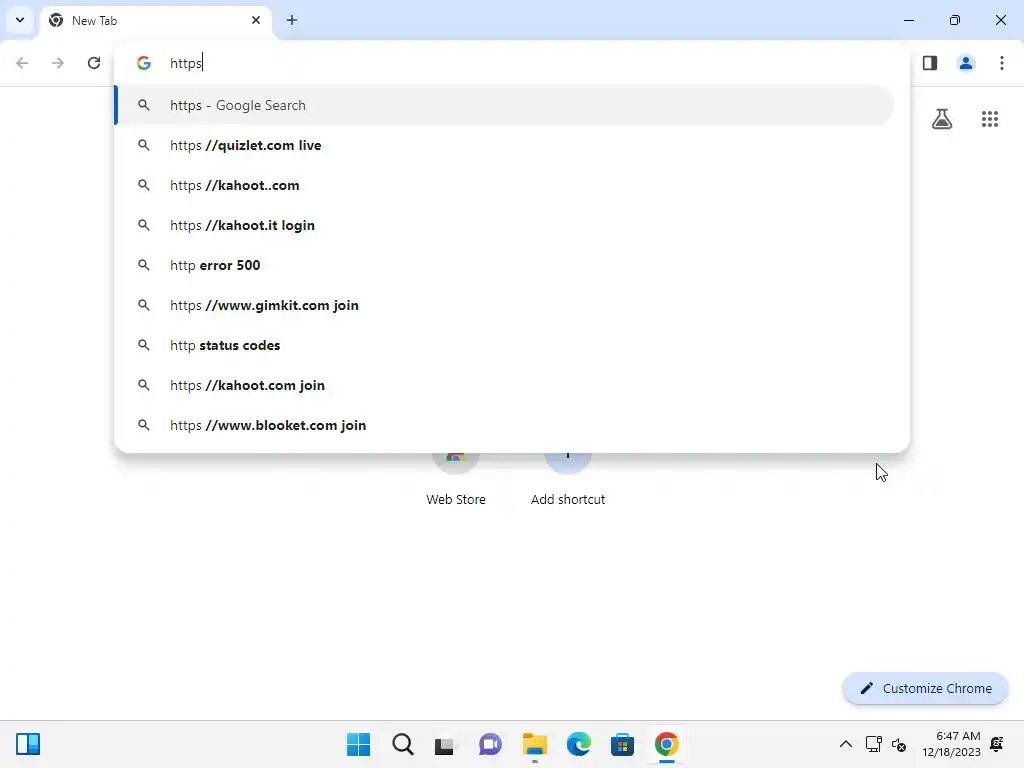Click Customize Chrome button

(x=925, y=688)
